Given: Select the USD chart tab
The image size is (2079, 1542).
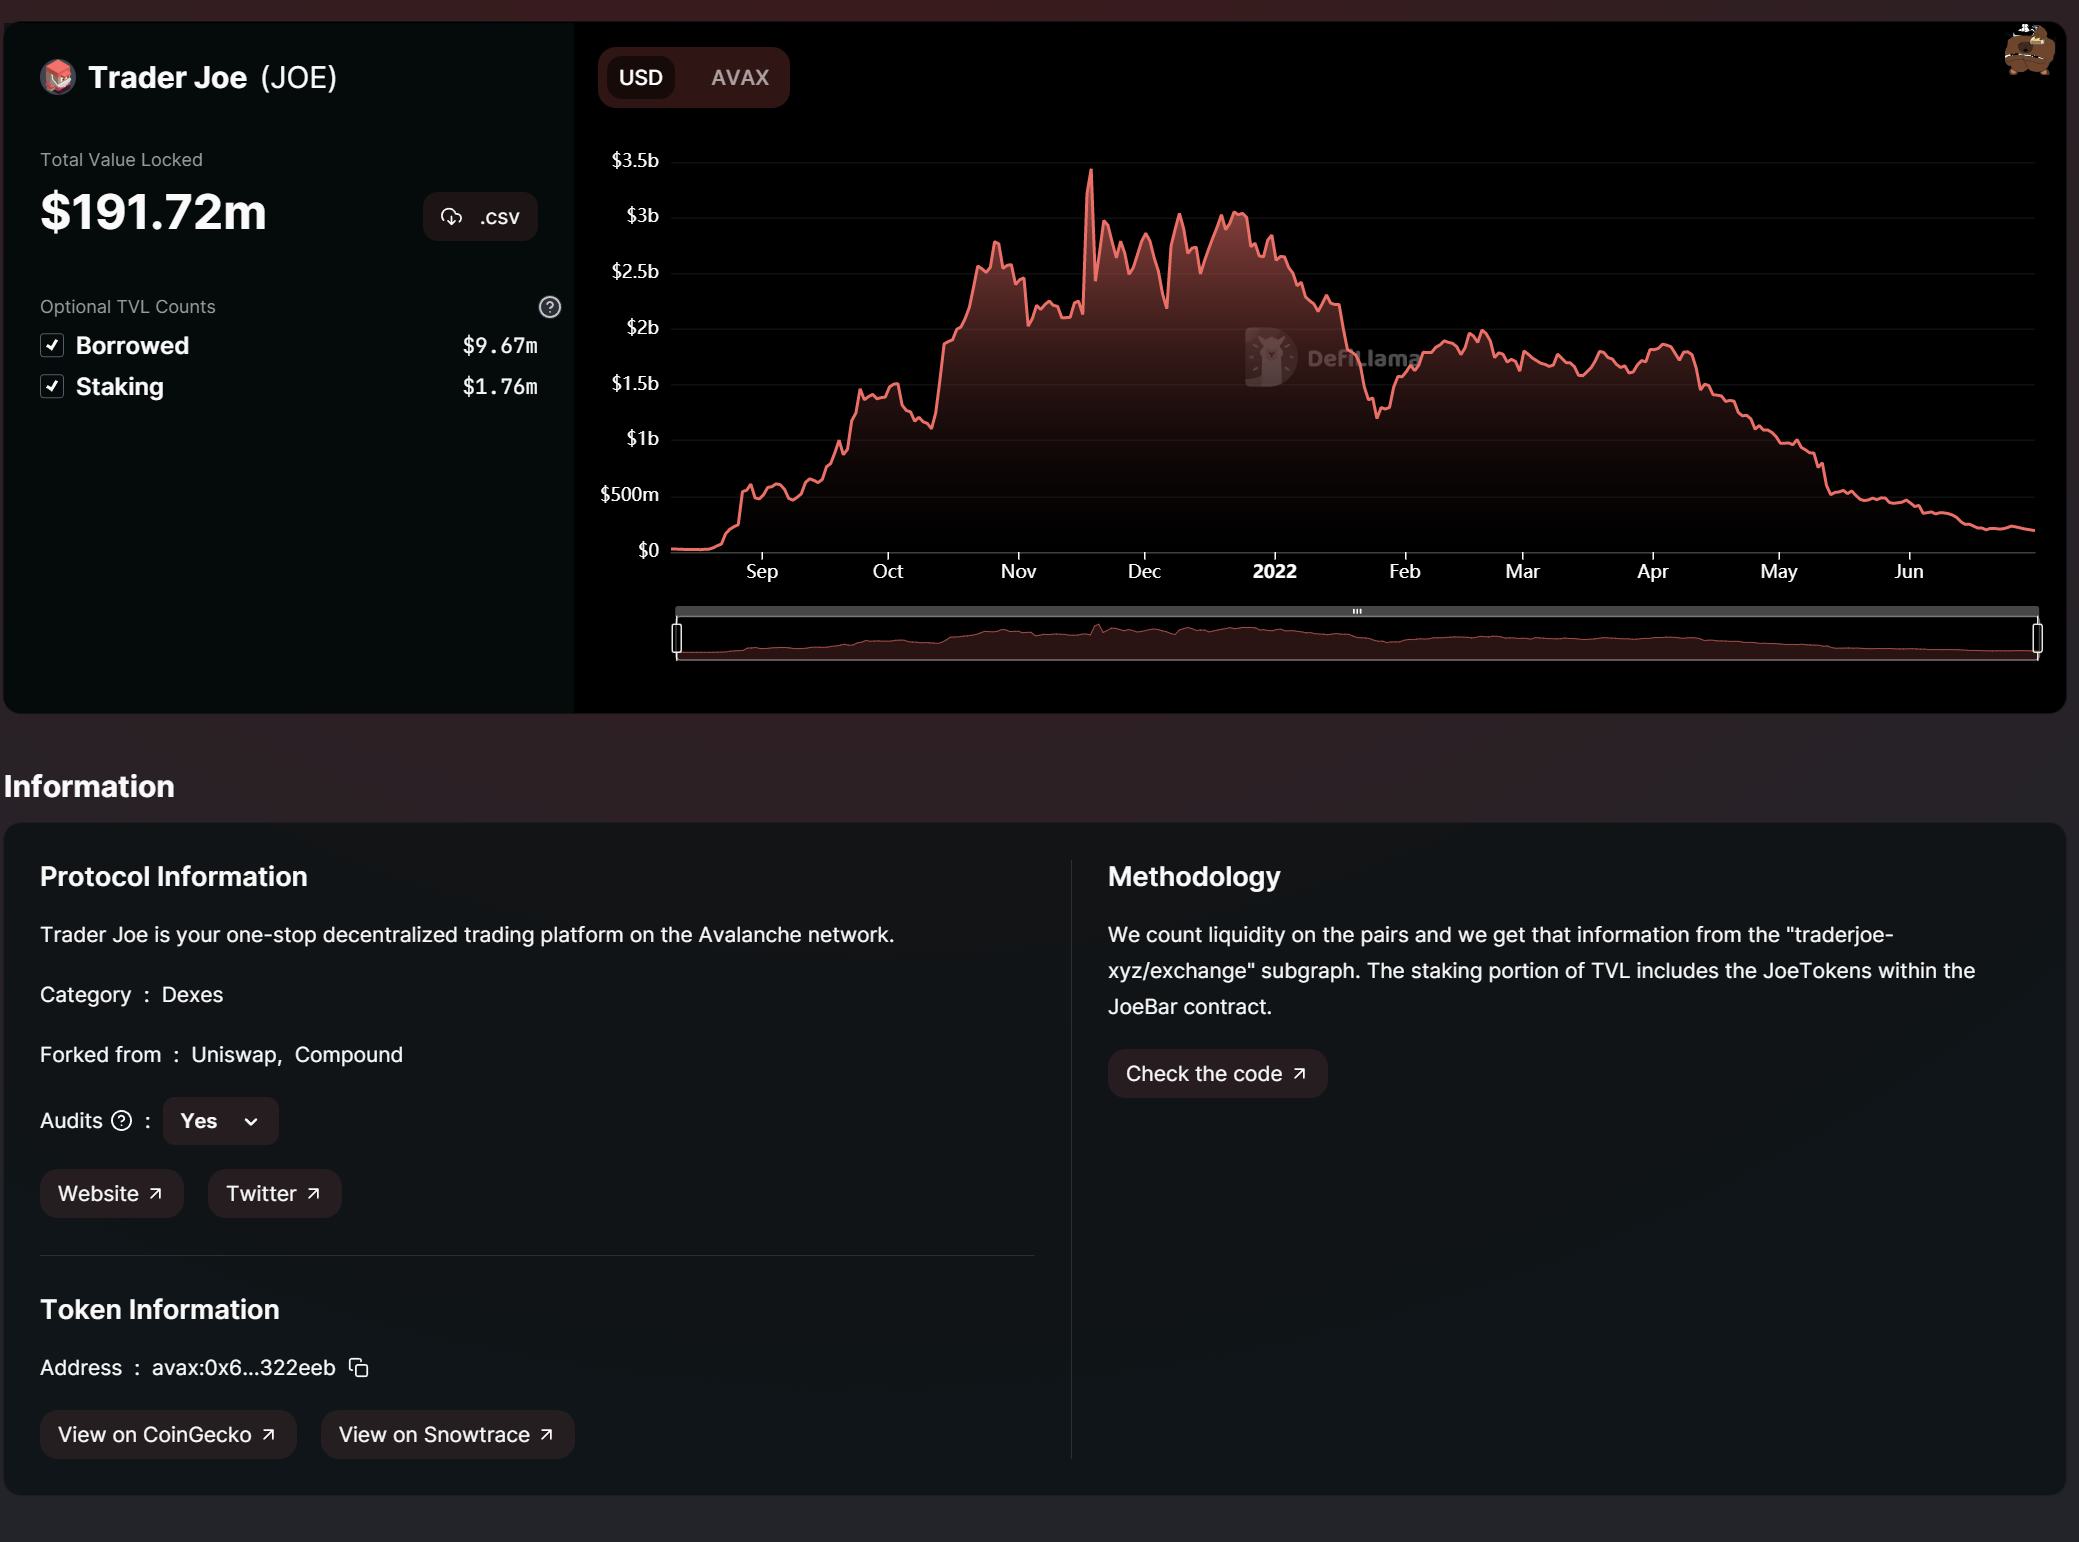Looking at the screenshot, I should tap(640, 77).
